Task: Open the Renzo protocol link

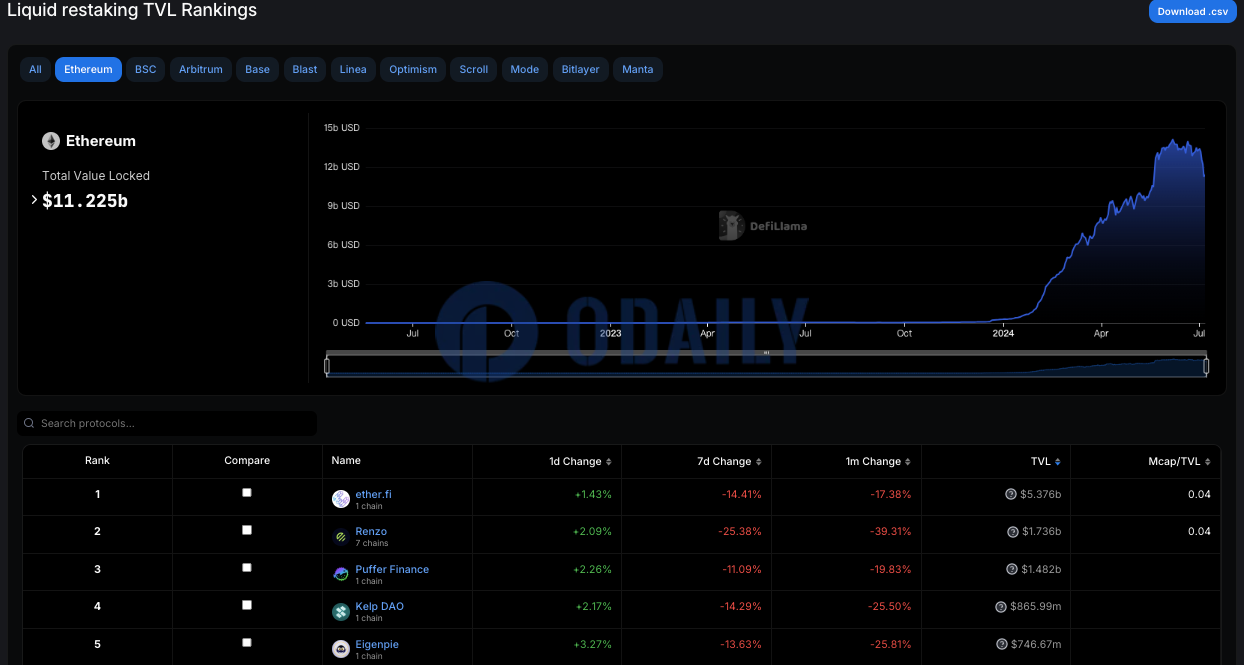Action: [371, 532]
